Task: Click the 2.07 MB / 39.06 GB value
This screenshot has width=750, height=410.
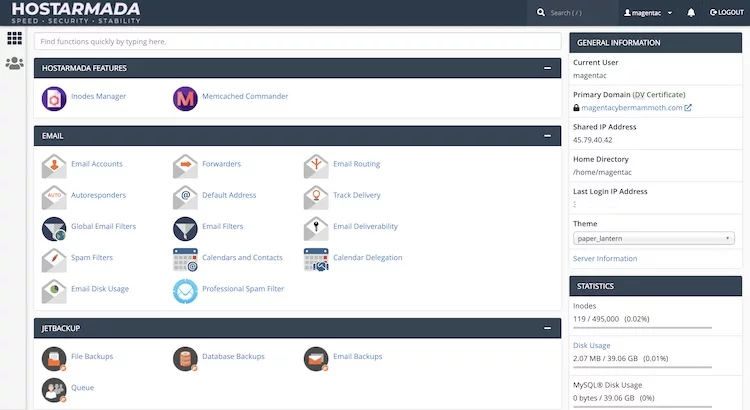Action: [x=605, y=358]
